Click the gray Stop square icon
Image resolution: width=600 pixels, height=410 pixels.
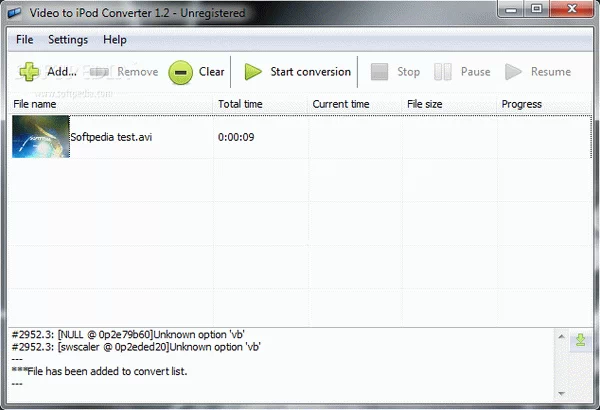(379, 72)
